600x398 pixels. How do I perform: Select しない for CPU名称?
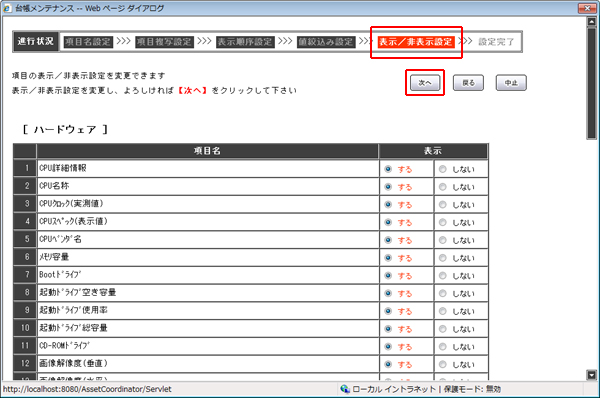pos(443,187)
